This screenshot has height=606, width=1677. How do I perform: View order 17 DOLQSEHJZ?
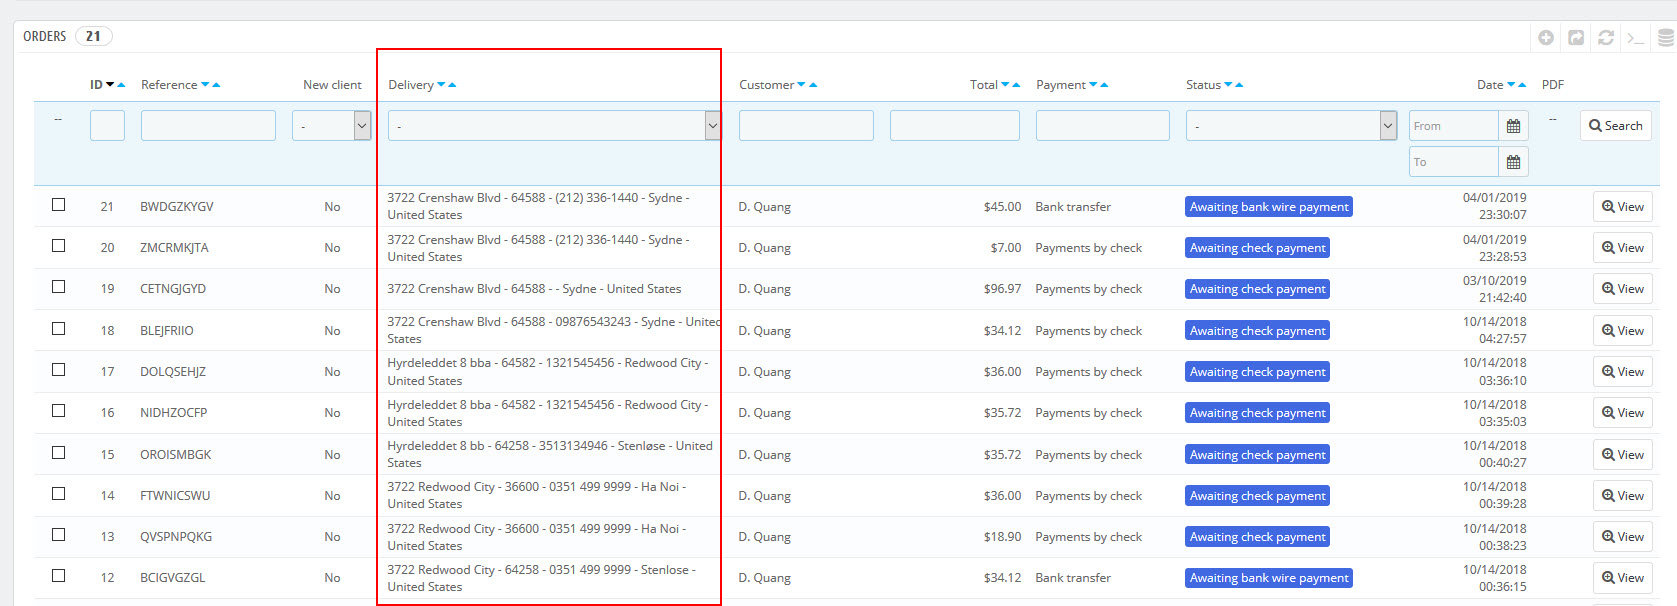pos(1622,372)
